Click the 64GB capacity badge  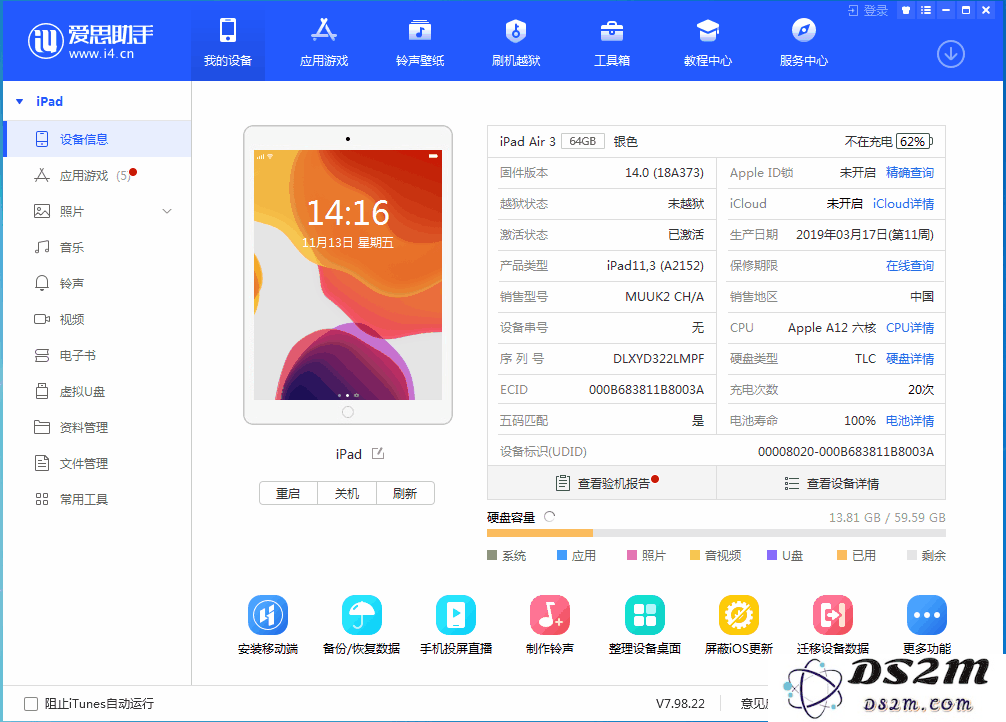[583, 141]
